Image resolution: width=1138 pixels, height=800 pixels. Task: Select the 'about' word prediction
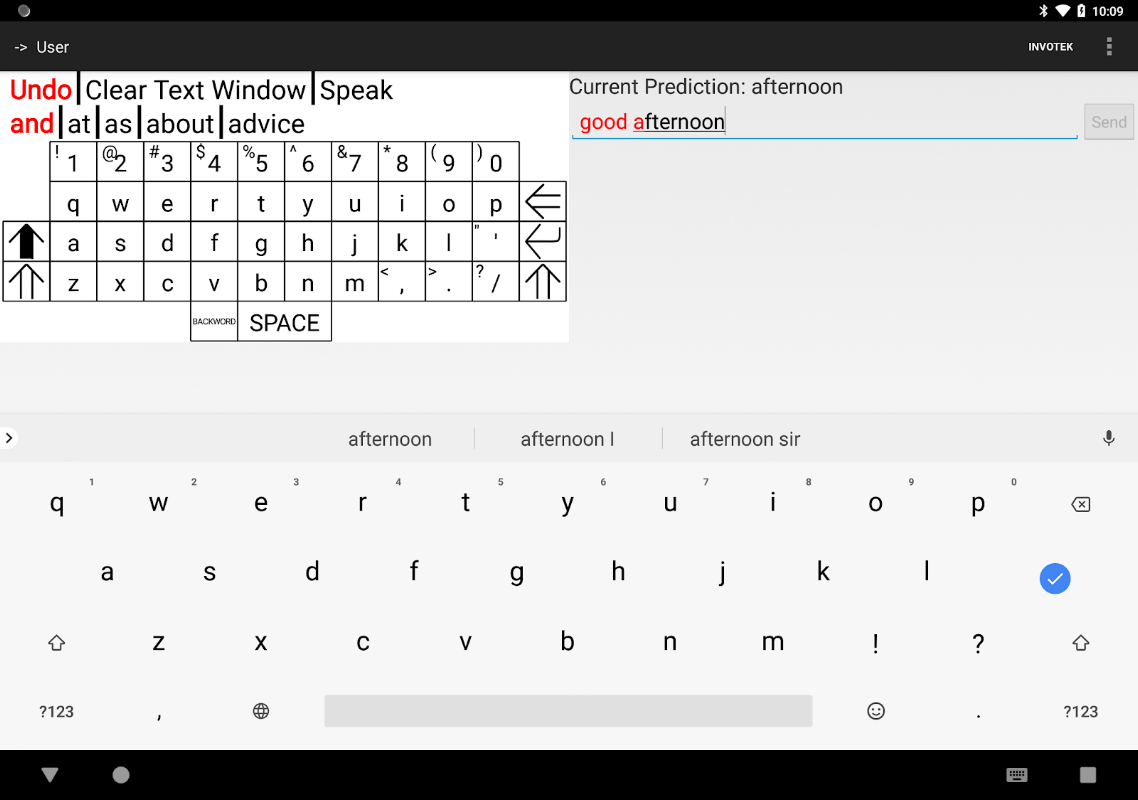click(180, 123)
